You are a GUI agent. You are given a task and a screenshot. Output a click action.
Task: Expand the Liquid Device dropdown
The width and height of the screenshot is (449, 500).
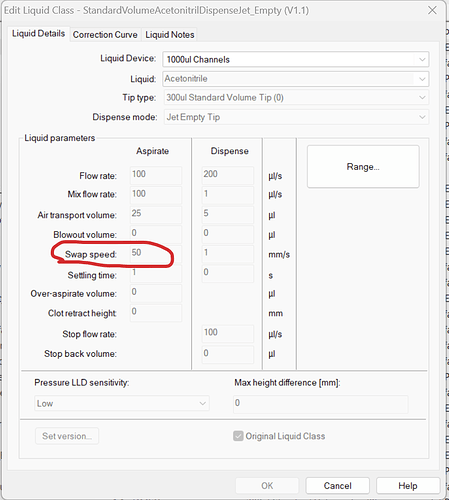296,60
